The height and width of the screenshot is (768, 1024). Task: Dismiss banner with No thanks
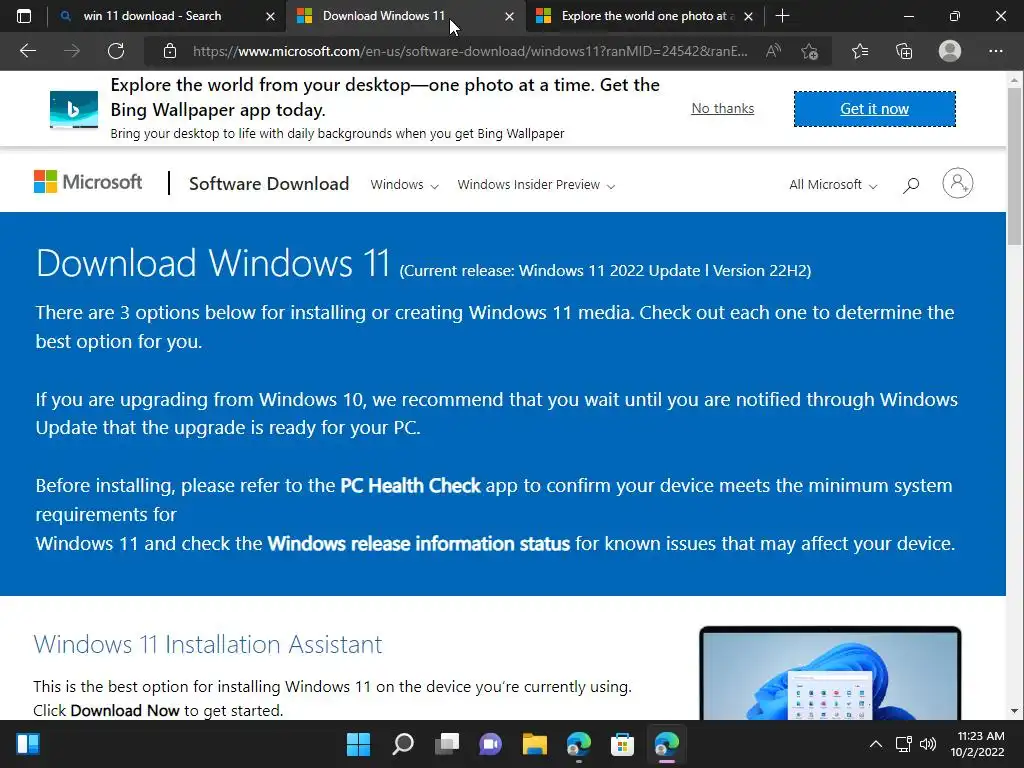tap(722, 108)
